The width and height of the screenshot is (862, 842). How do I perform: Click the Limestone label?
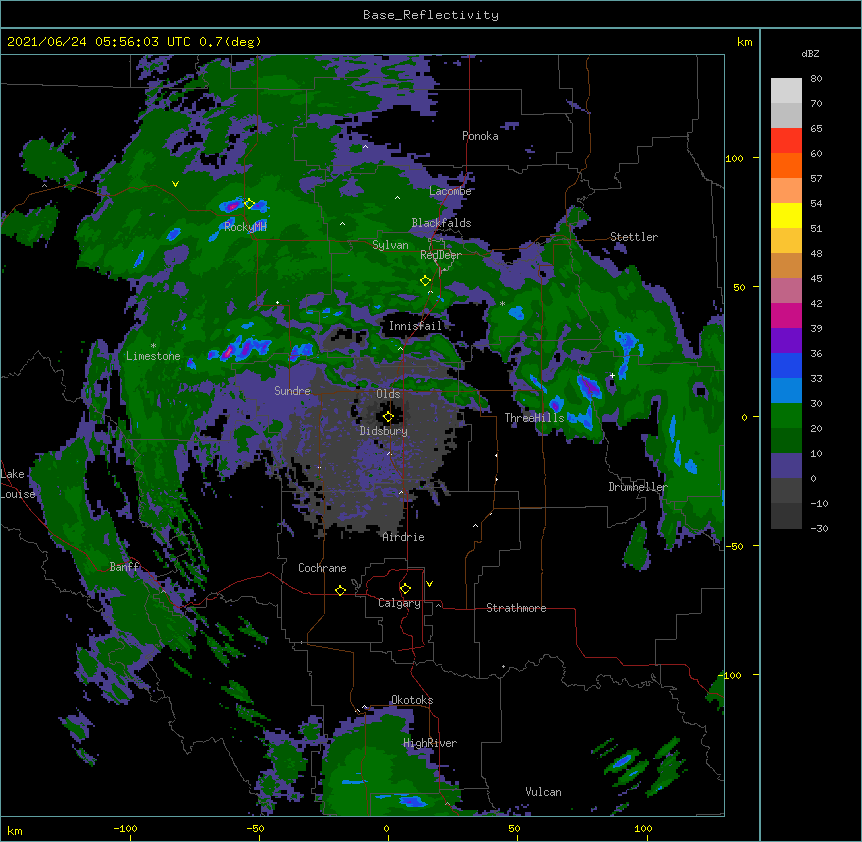click(x=153, y=356)
